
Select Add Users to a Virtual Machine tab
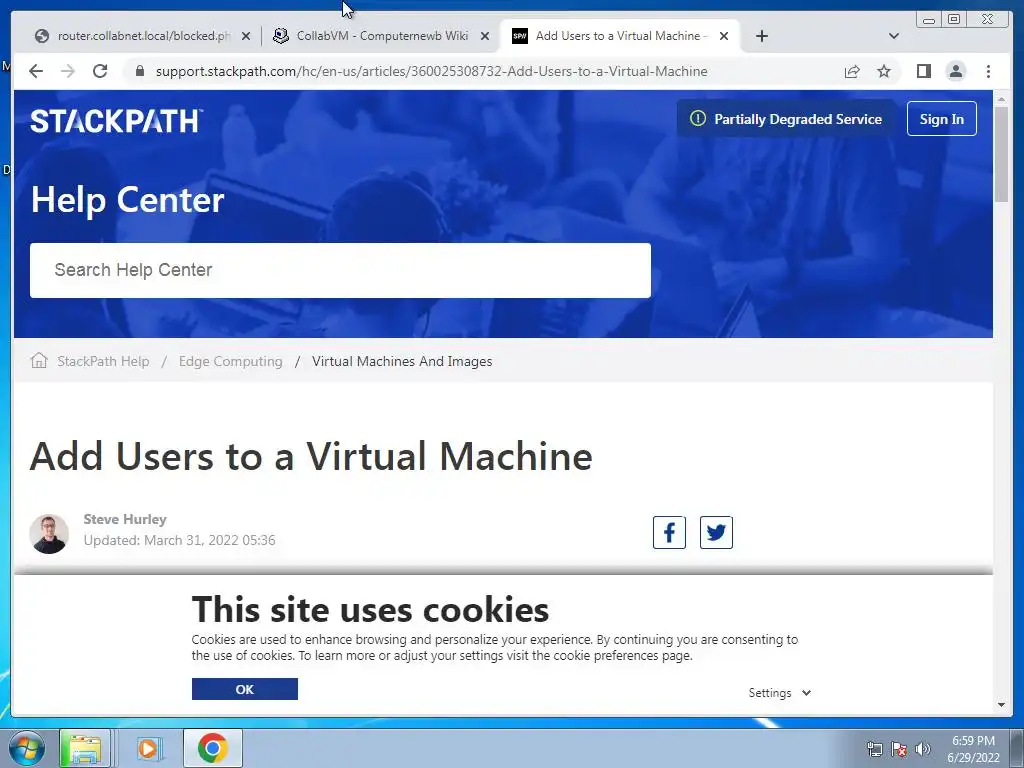pyautogui.click(x=620, y=36)
